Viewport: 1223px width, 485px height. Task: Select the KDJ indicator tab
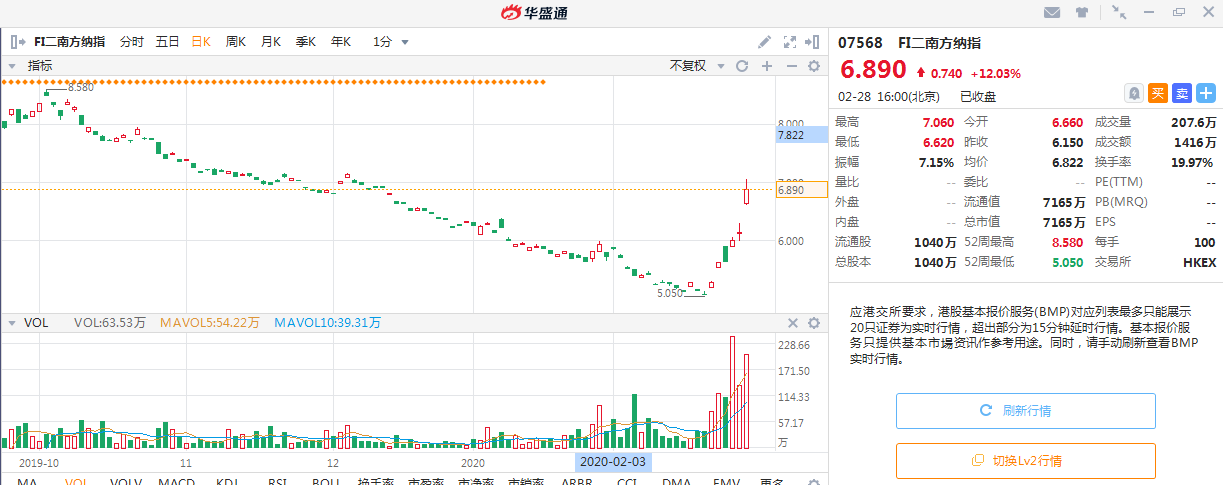pos(227,481)
